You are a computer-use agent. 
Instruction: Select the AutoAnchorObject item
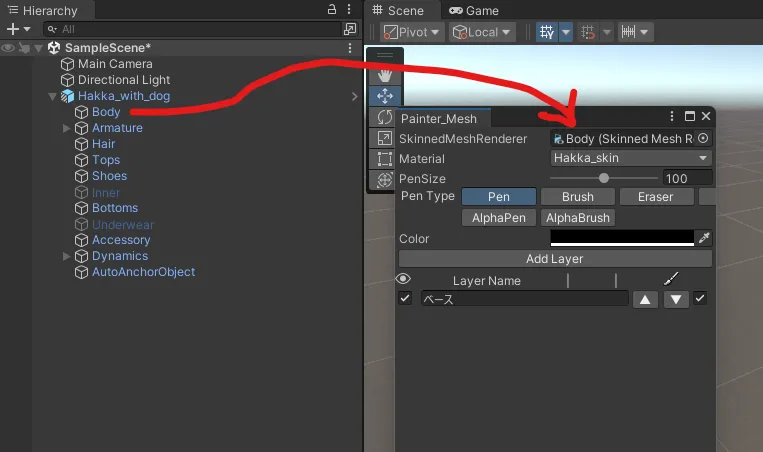click(x=143, y=272)
